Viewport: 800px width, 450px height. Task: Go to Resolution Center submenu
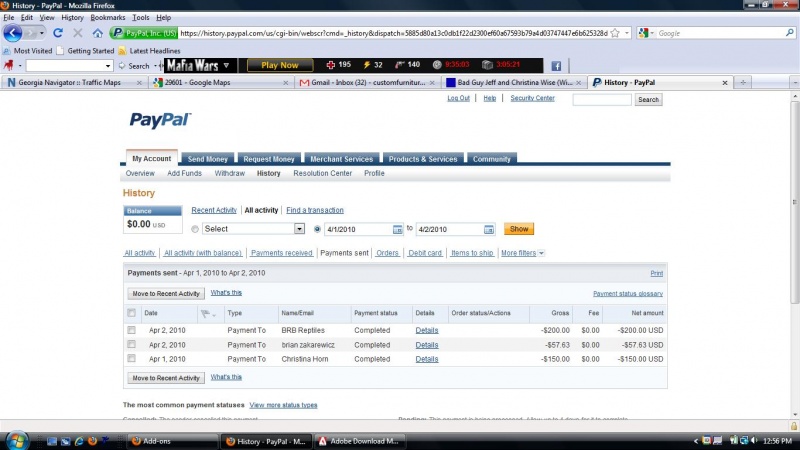click(x=322, y=173)
